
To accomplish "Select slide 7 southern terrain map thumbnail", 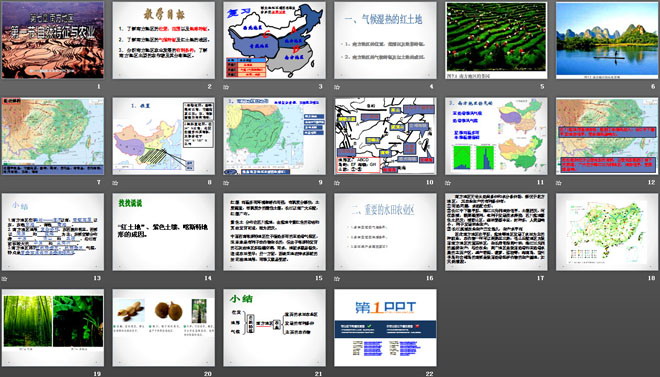I will (x=53, y=136).
